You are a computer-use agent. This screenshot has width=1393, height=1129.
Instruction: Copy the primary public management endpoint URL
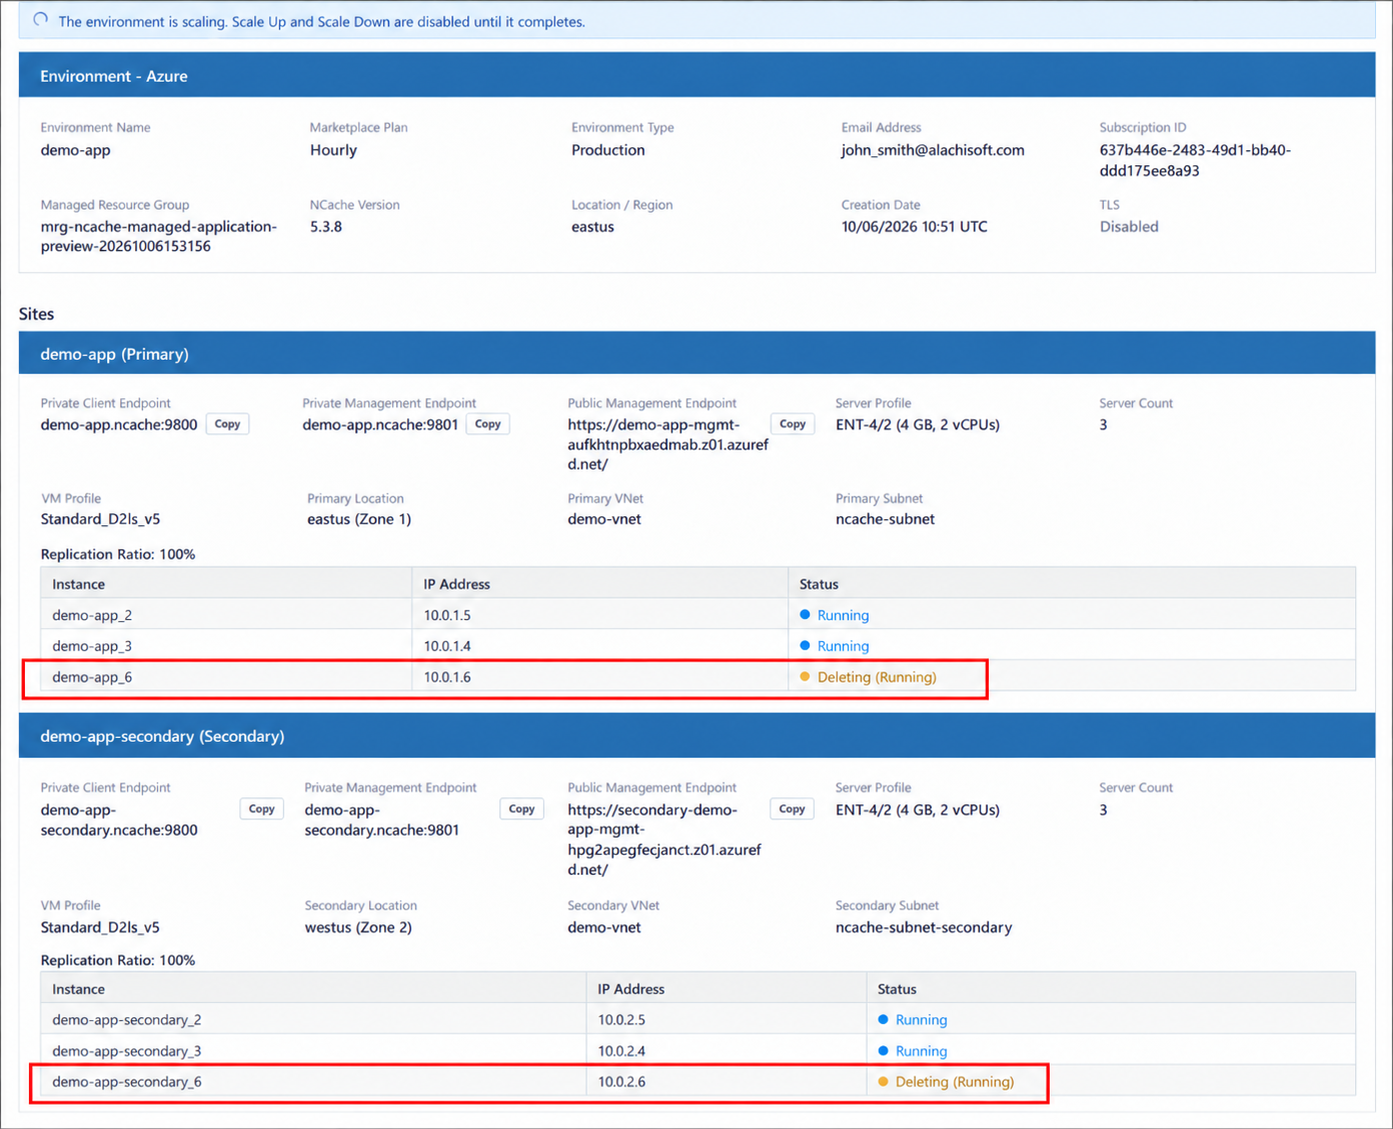pyautogui.click(x=792, y=424)
